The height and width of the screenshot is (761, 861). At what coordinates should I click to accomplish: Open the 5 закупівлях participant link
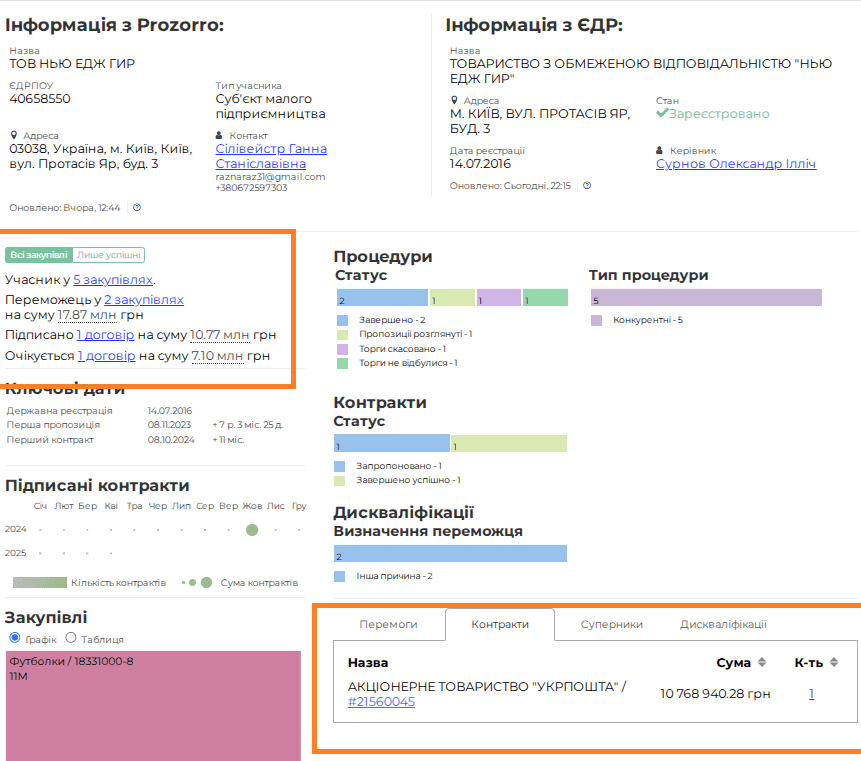tap(113, 280)
